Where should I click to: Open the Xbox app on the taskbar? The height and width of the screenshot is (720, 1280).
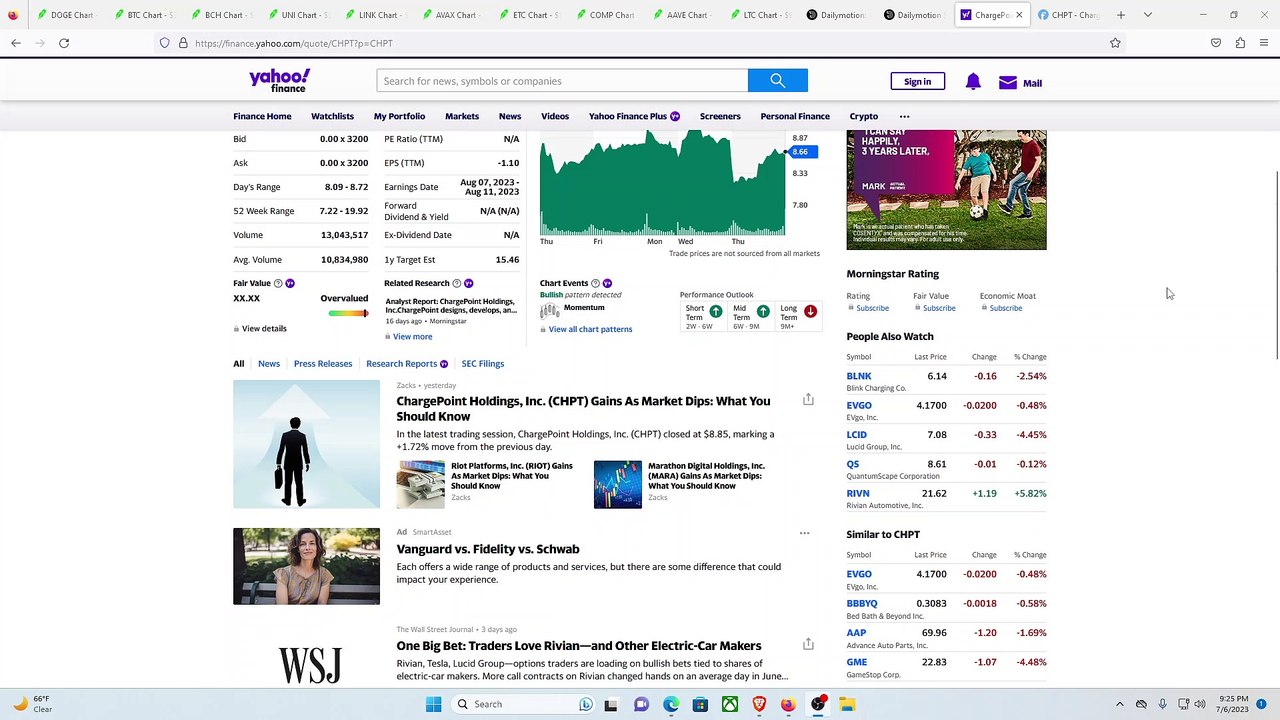click(730, 704)
